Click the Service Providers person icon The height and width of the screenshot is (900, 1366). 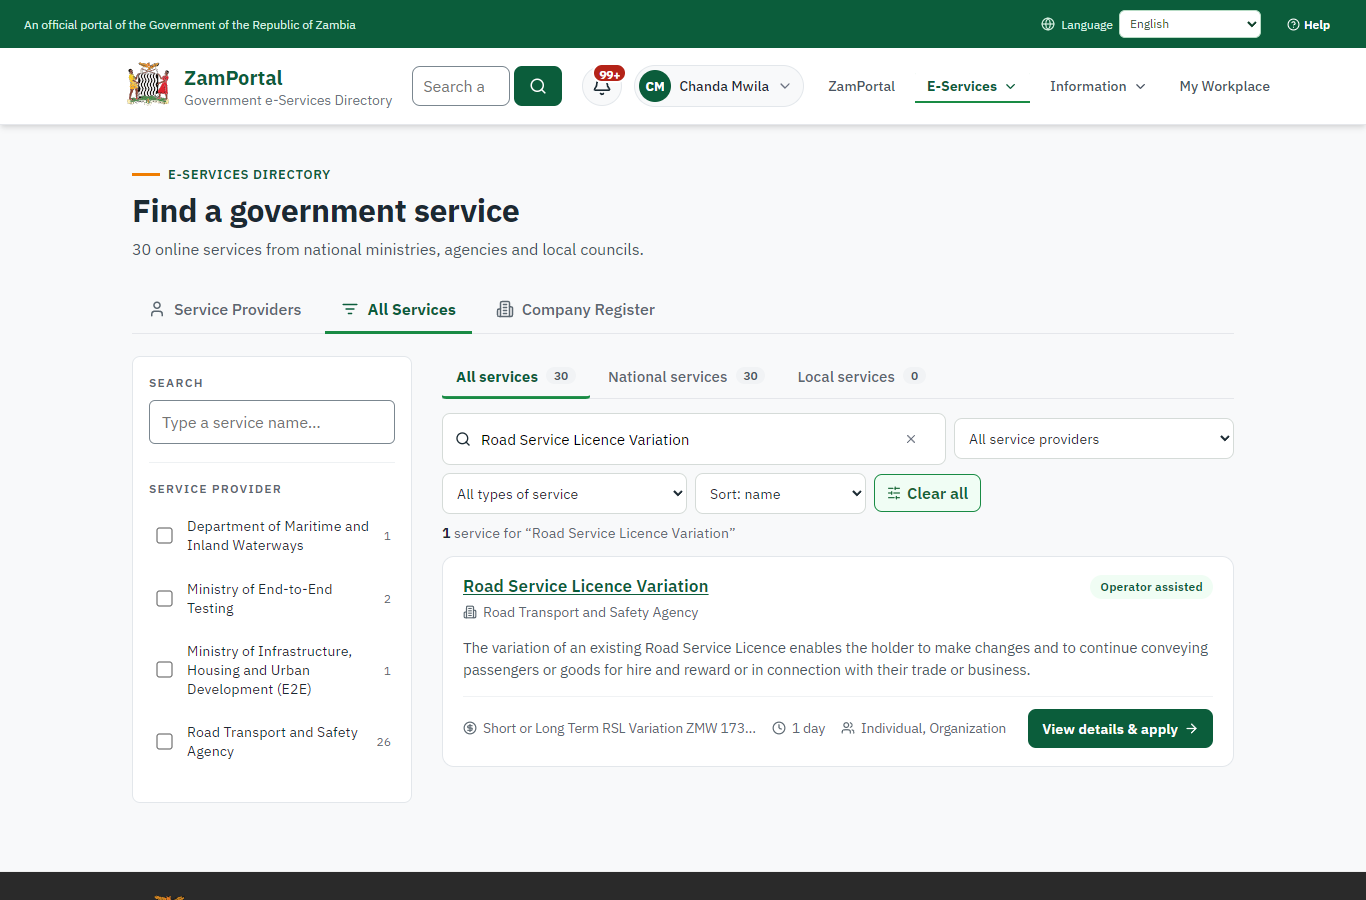point(157,309)
